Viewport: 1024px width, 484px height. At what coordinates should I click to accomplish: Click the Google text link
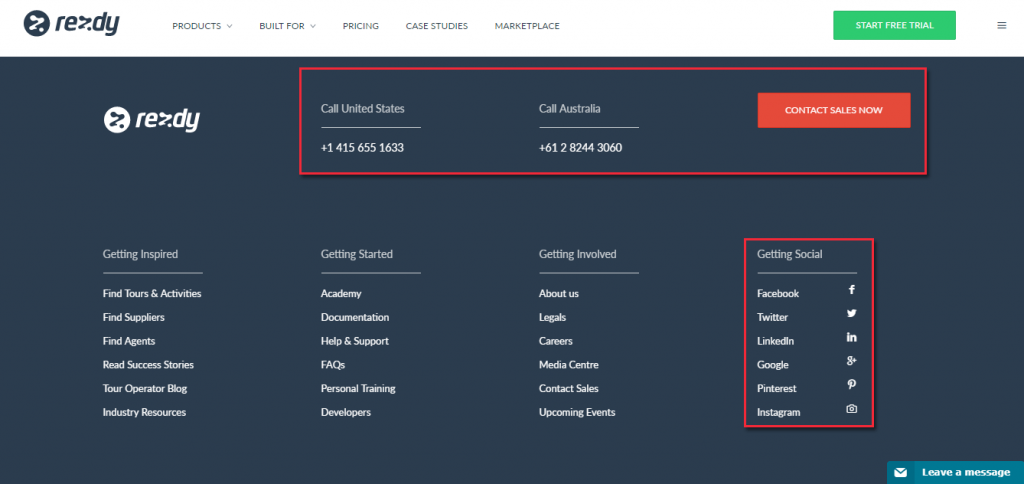pyautogui.click(x=773, y=364)
